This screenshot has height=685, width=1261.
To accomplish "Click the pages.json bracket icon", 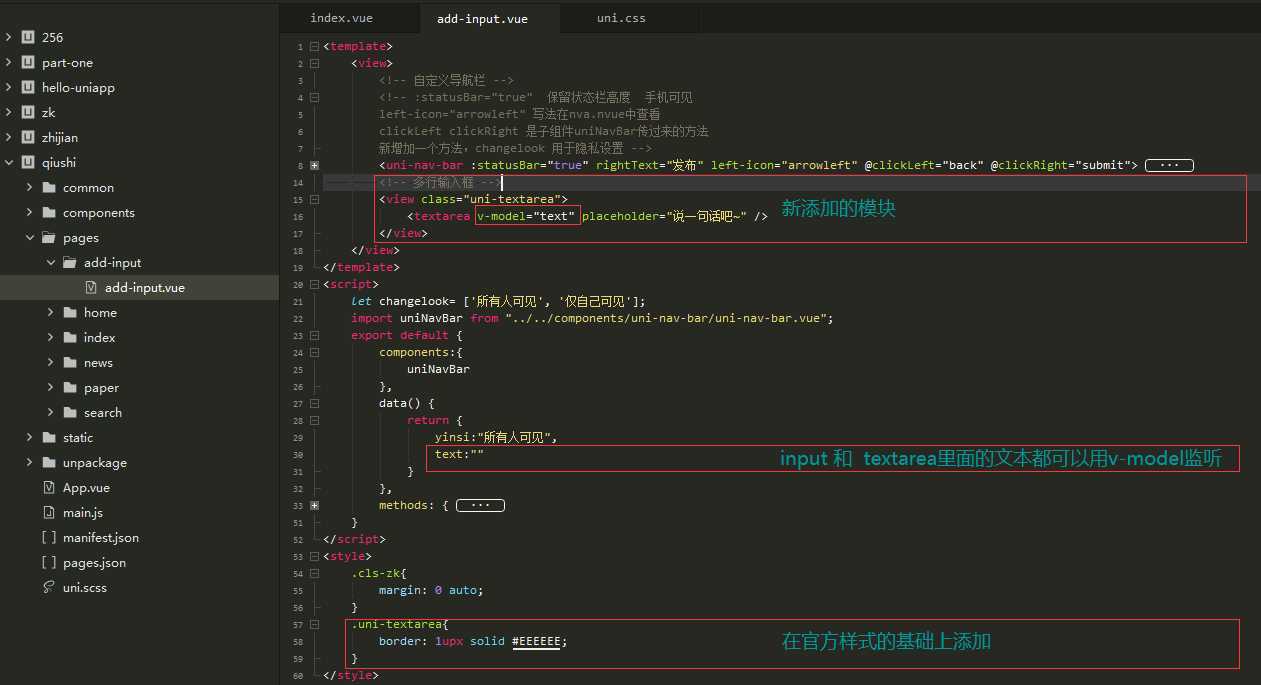I will click(x=49, y=562).
